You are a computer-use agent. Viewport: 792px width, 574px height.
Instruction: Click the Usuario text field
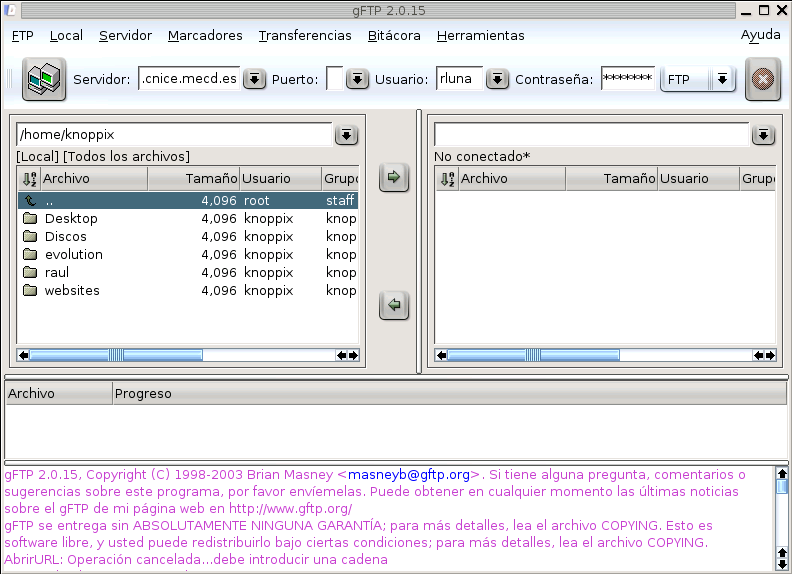[x=459, y=79]
